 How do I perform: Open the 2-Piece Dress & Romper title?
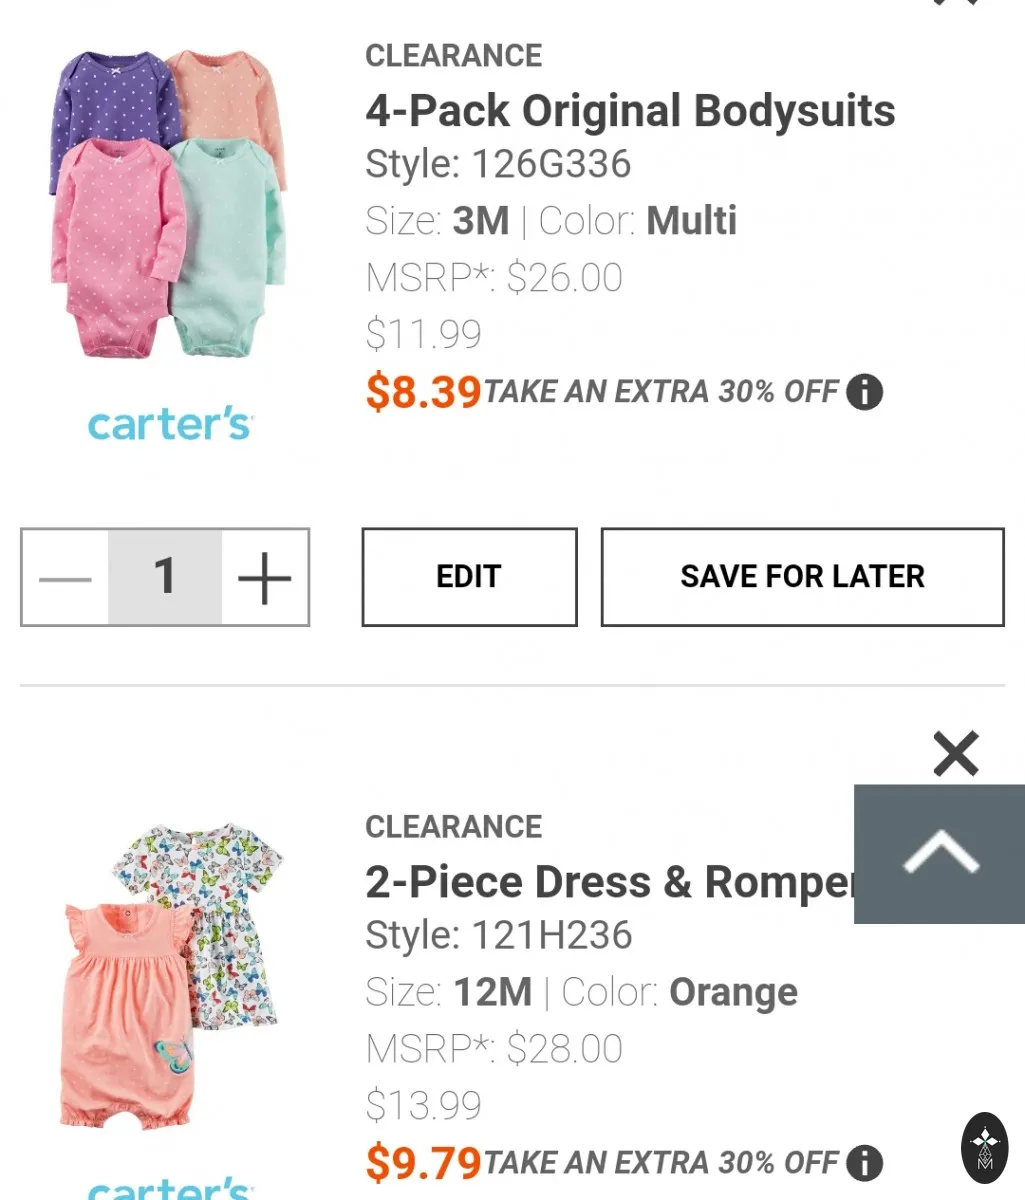(x=611, y=882)
